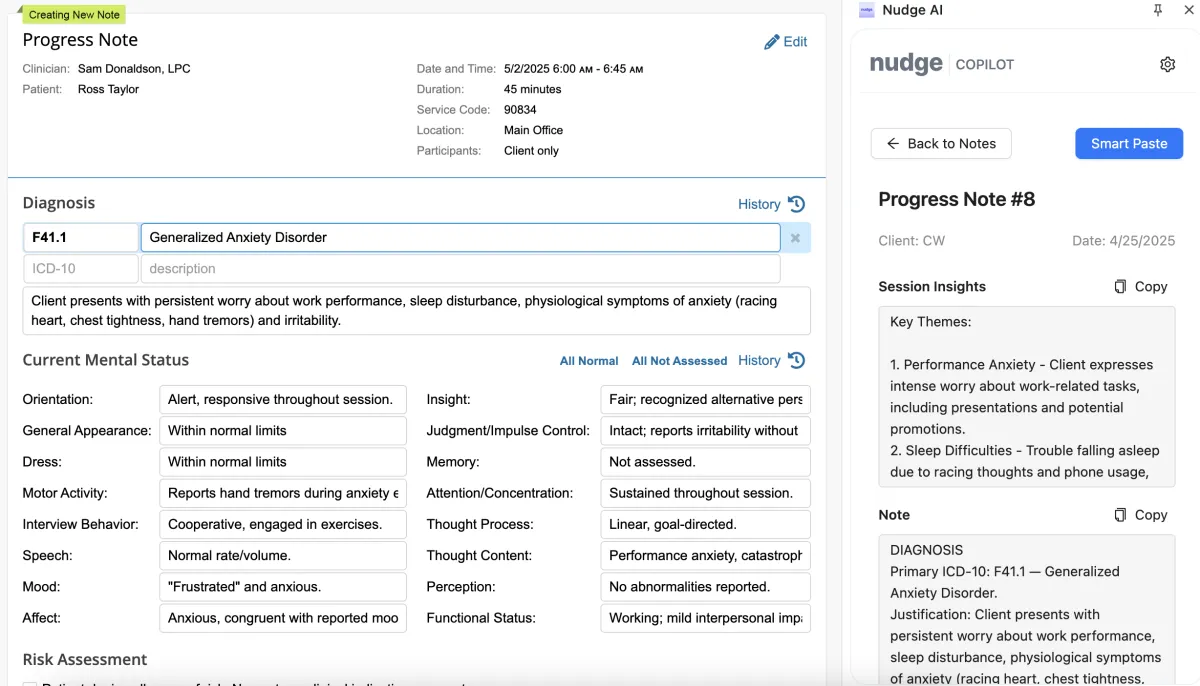Open the Diagnosis History link
The height and width of the screenshot is (686, 1200).
point(759,204)
